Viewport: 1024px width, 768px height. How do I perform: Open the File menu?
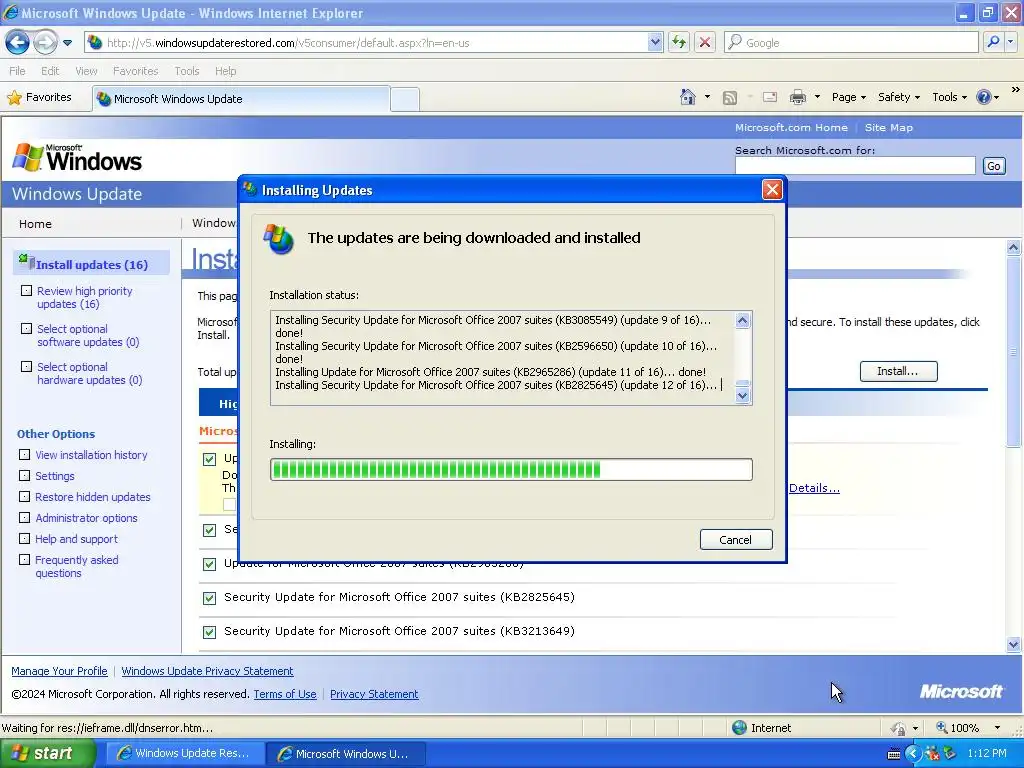[x=18, y=71]
